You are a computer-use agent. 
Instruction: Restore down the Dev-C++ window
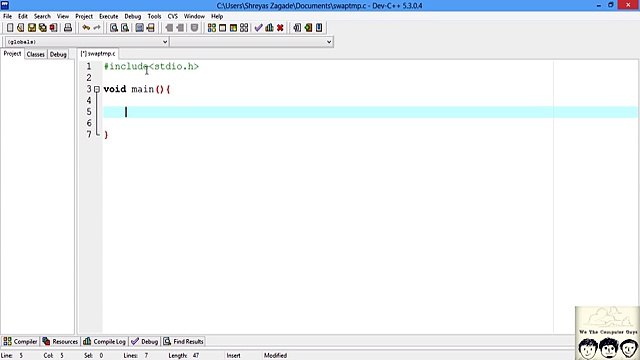[x=611, y=5]
